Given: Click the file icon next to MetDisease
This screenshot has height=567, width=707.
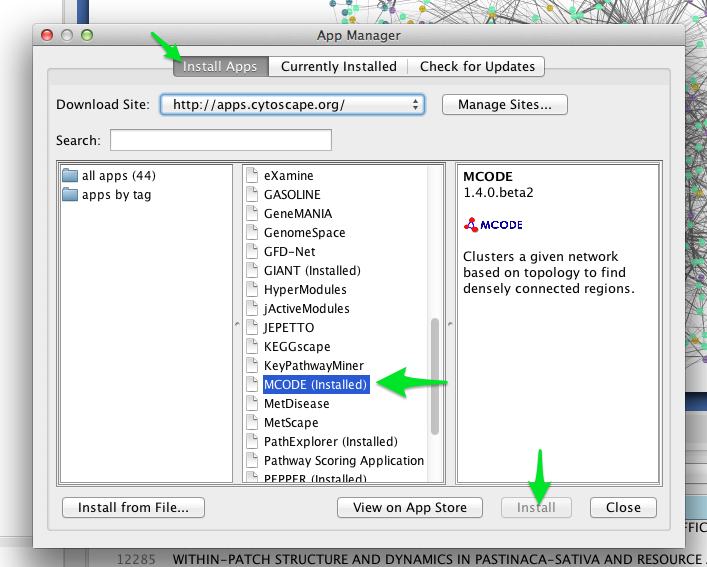Looking at the screenshot, I should point(252,403).
